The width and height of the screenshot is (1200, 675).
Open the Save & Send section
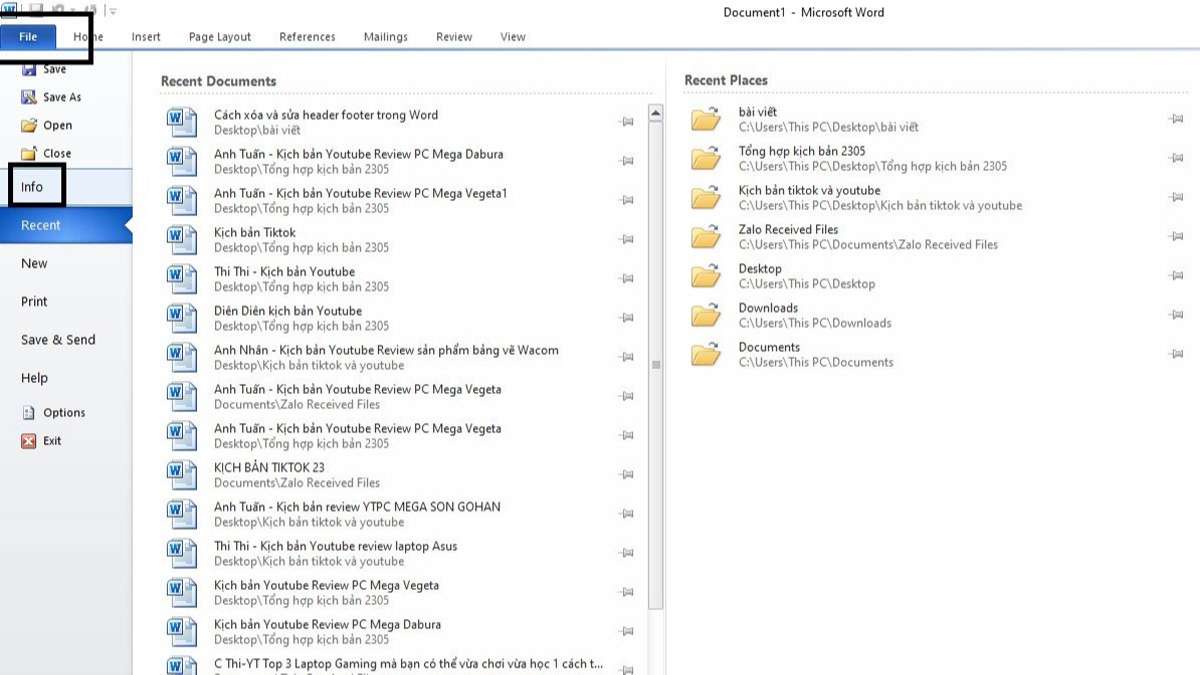(58, 340)
